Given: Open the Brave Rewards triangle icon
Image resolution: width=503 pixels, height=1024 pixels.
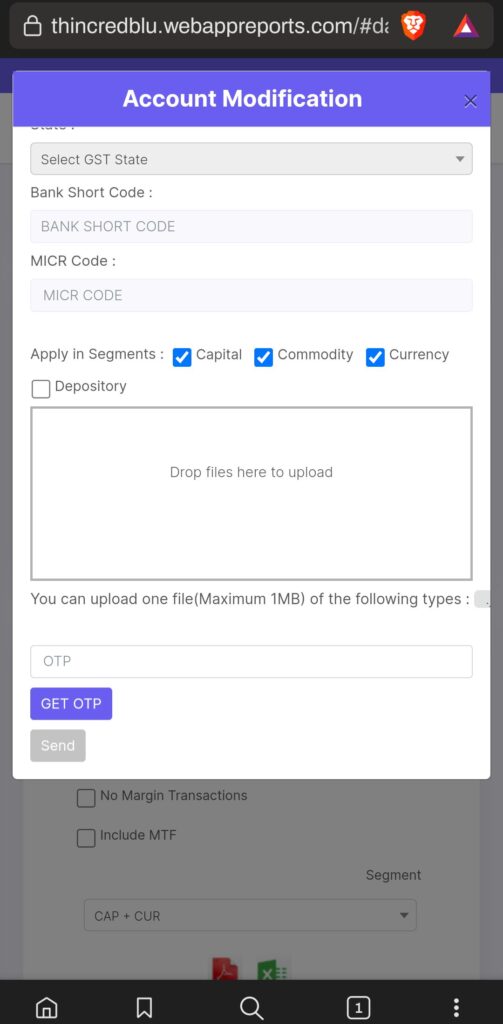Looking at the screenshot, I should 466,26.
